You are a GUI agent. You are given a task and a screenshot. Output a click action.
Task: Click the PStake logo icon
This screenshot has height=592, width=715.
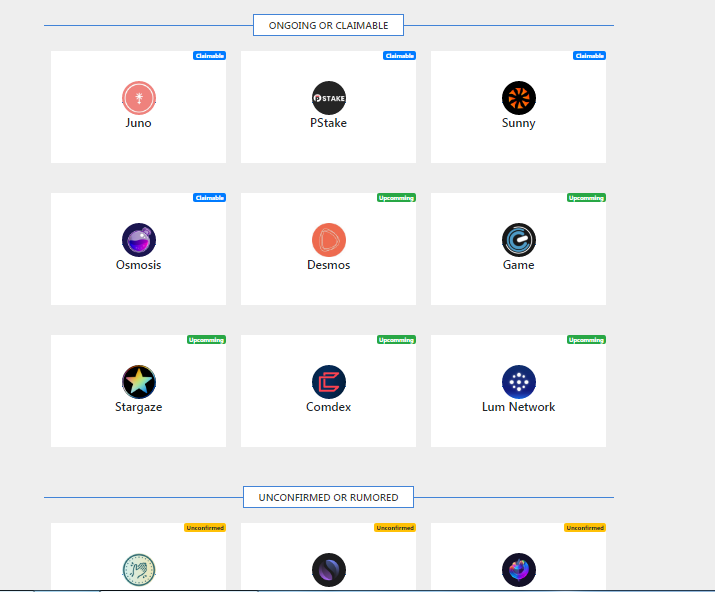click(329, 98)
